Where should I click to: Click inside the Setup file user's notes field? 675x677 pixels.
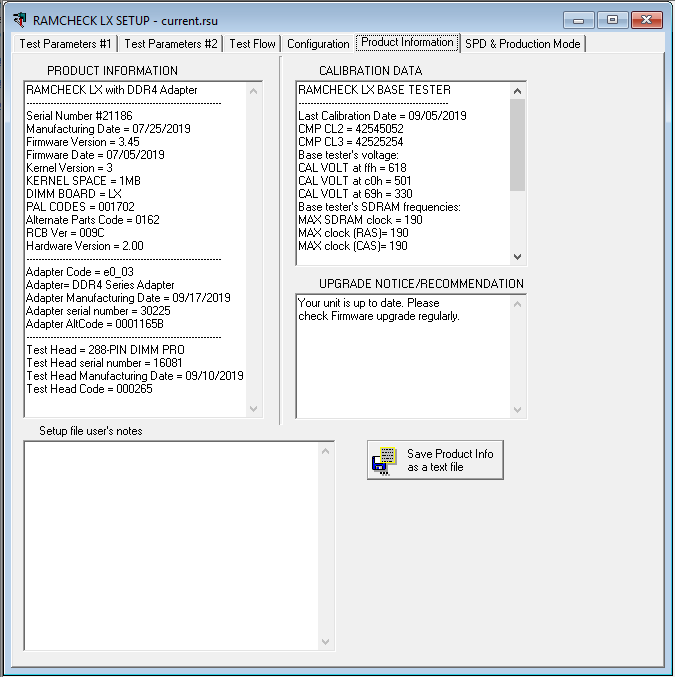tap(171, 546)
